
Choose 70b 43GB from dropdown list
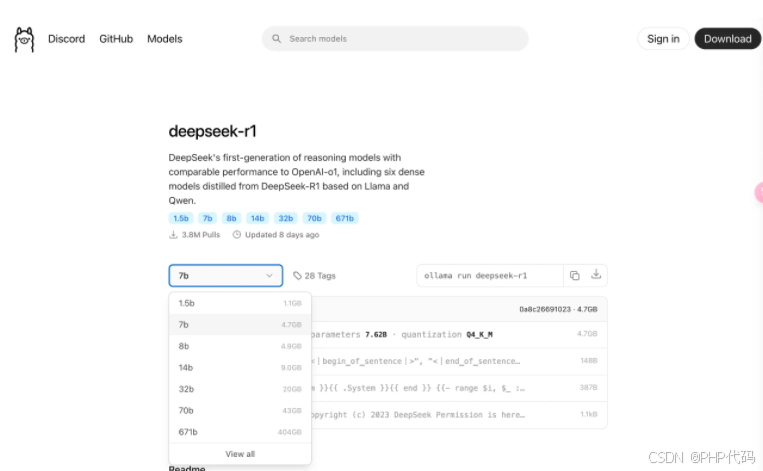240,410
